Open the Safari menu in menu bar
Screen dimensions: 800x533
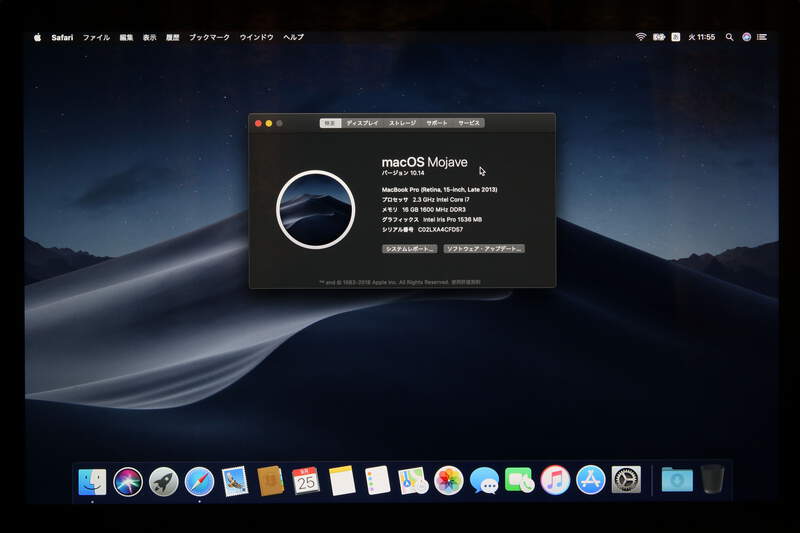62,37
